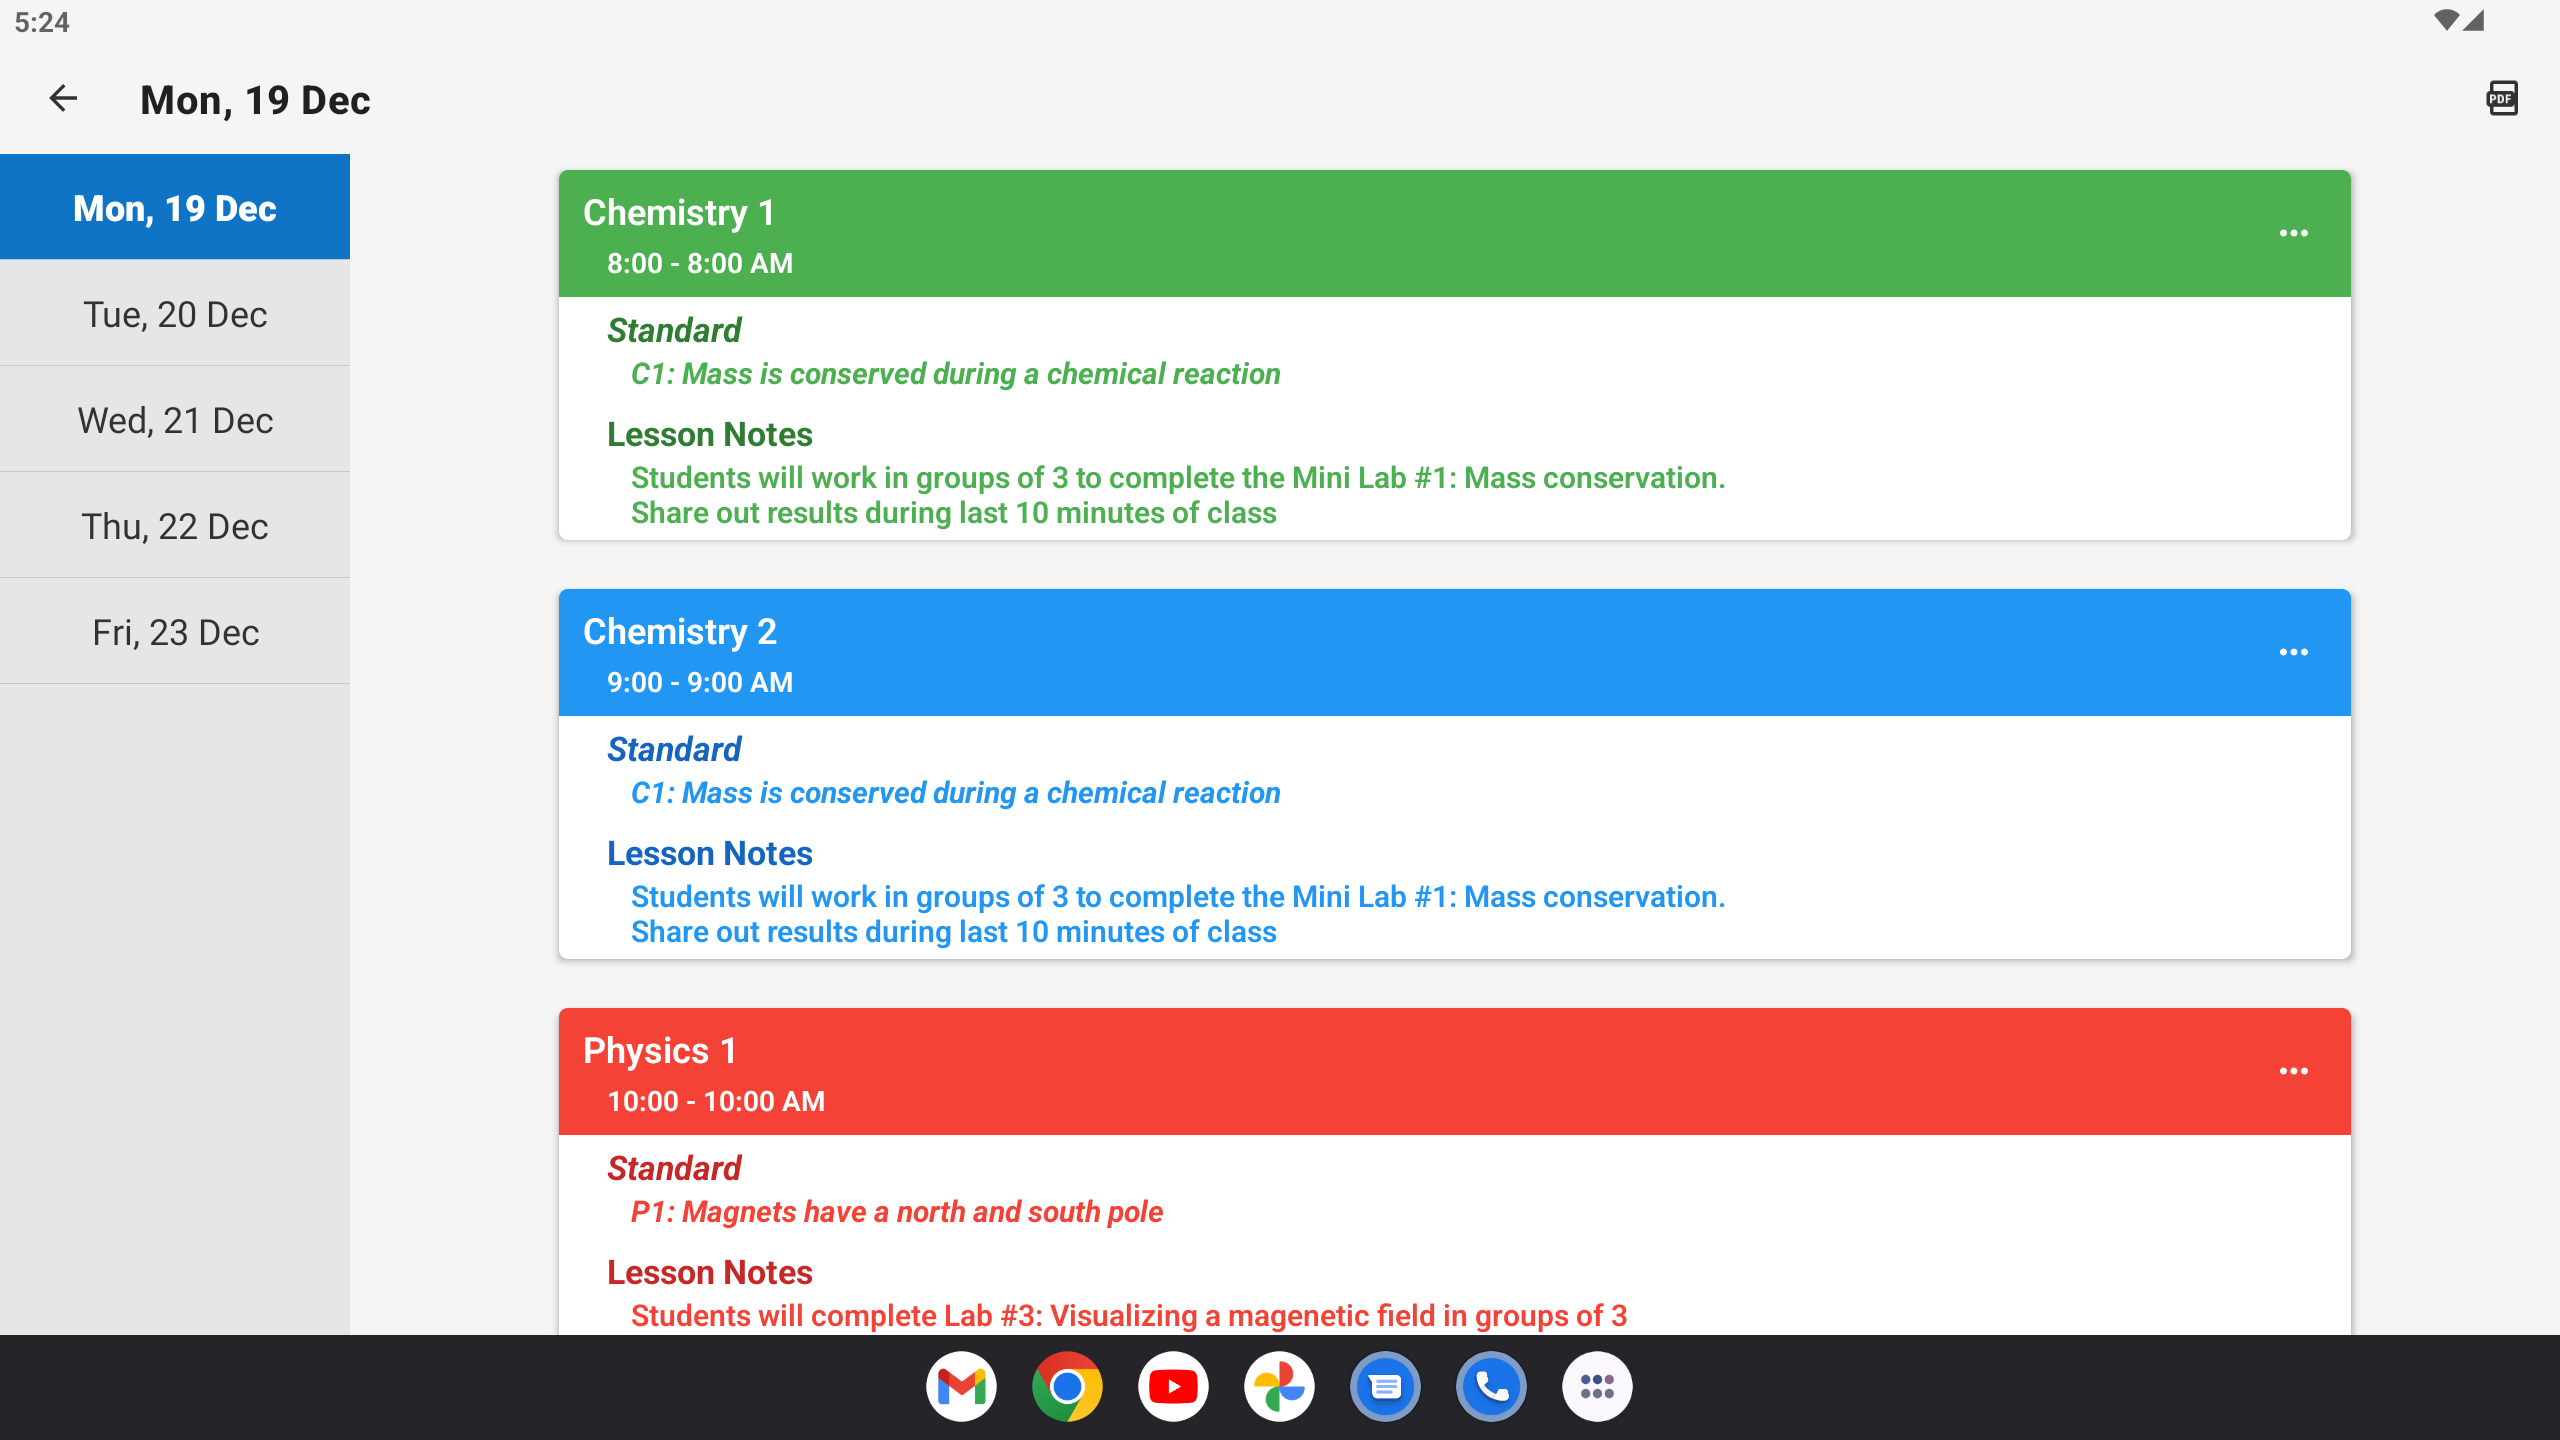Open the Chemistry 2 more options menu
Screen dimensions: 2560x1440
[2293, 652]
